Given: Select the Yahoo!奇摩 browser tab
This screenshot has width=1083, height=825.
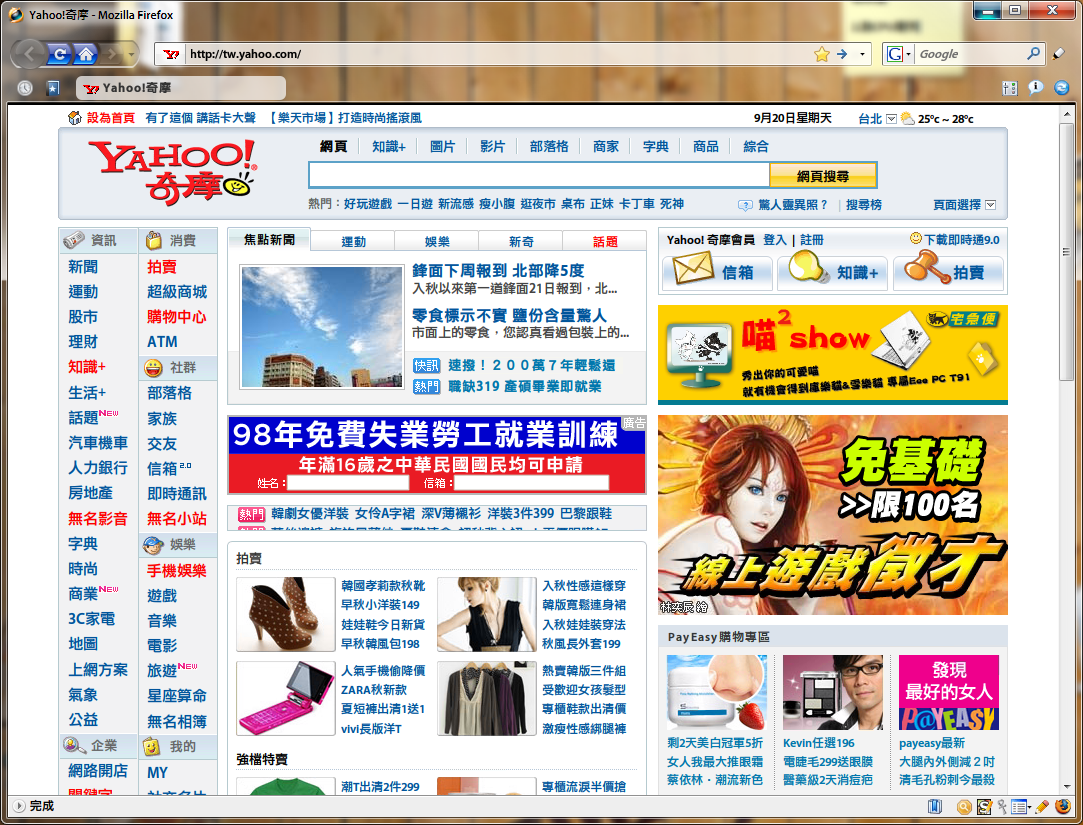Looking at the screenshot, I should 181,88.
